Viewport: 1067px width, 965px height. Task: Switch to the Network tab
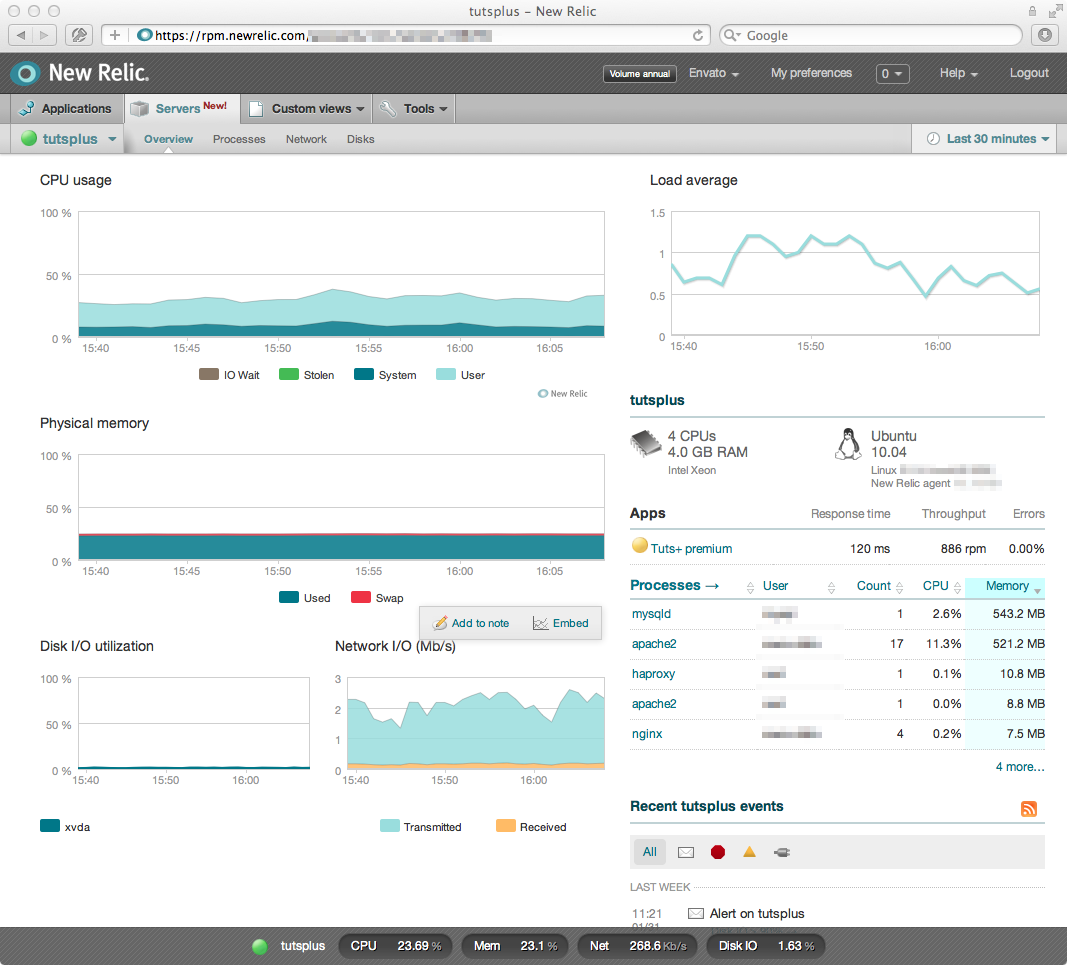coord(306,140)
